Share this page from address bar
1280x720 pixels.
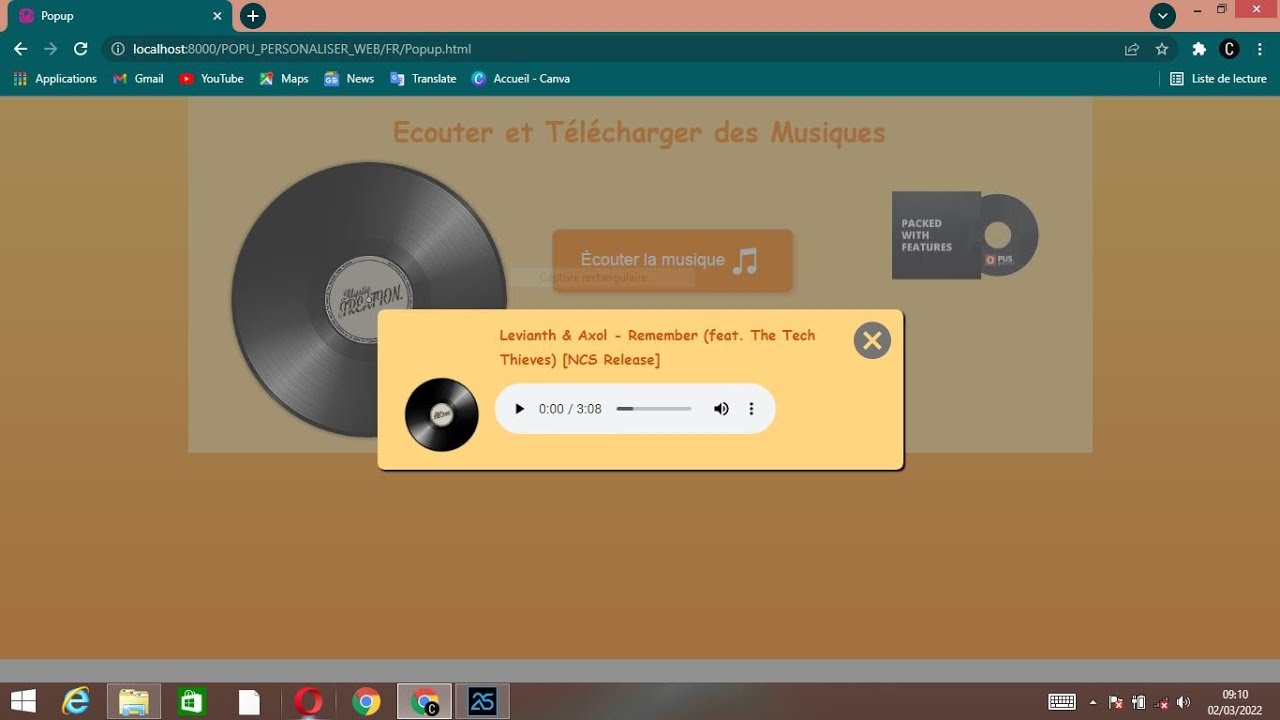tap(1132, 49)
